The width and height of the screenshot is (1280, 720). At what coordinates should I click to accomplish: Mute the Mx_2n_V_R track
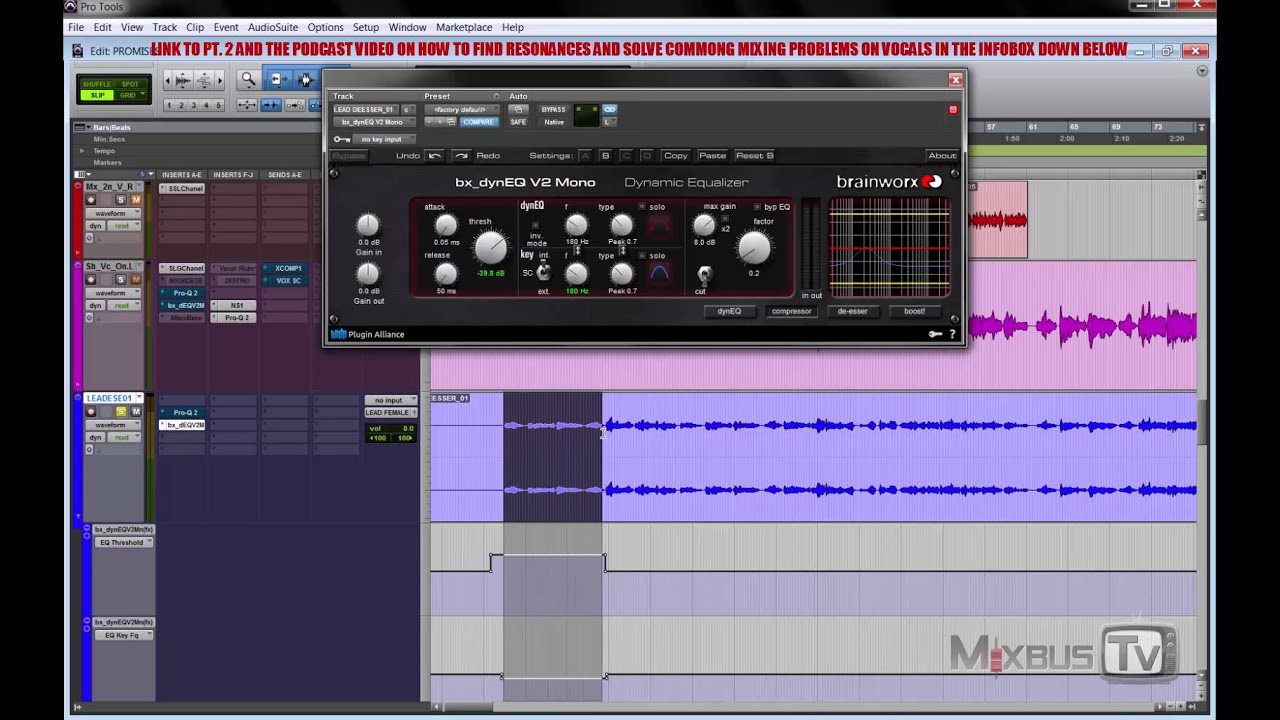(136, 199)
